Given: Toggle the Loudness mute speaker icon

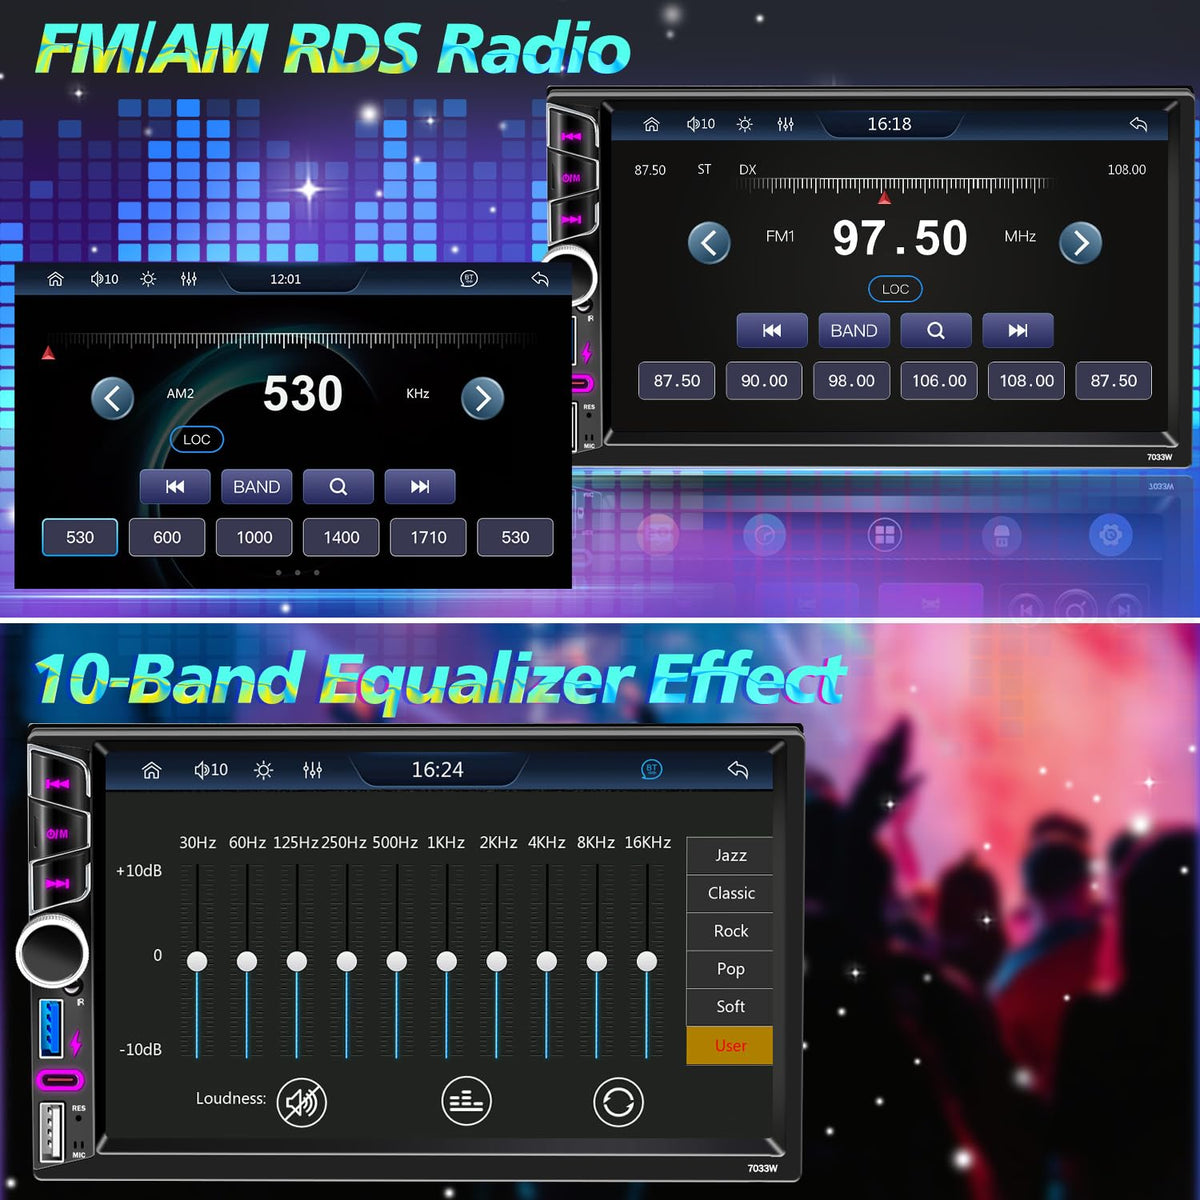Looking at the screenshot, I should pos(301,1102).
